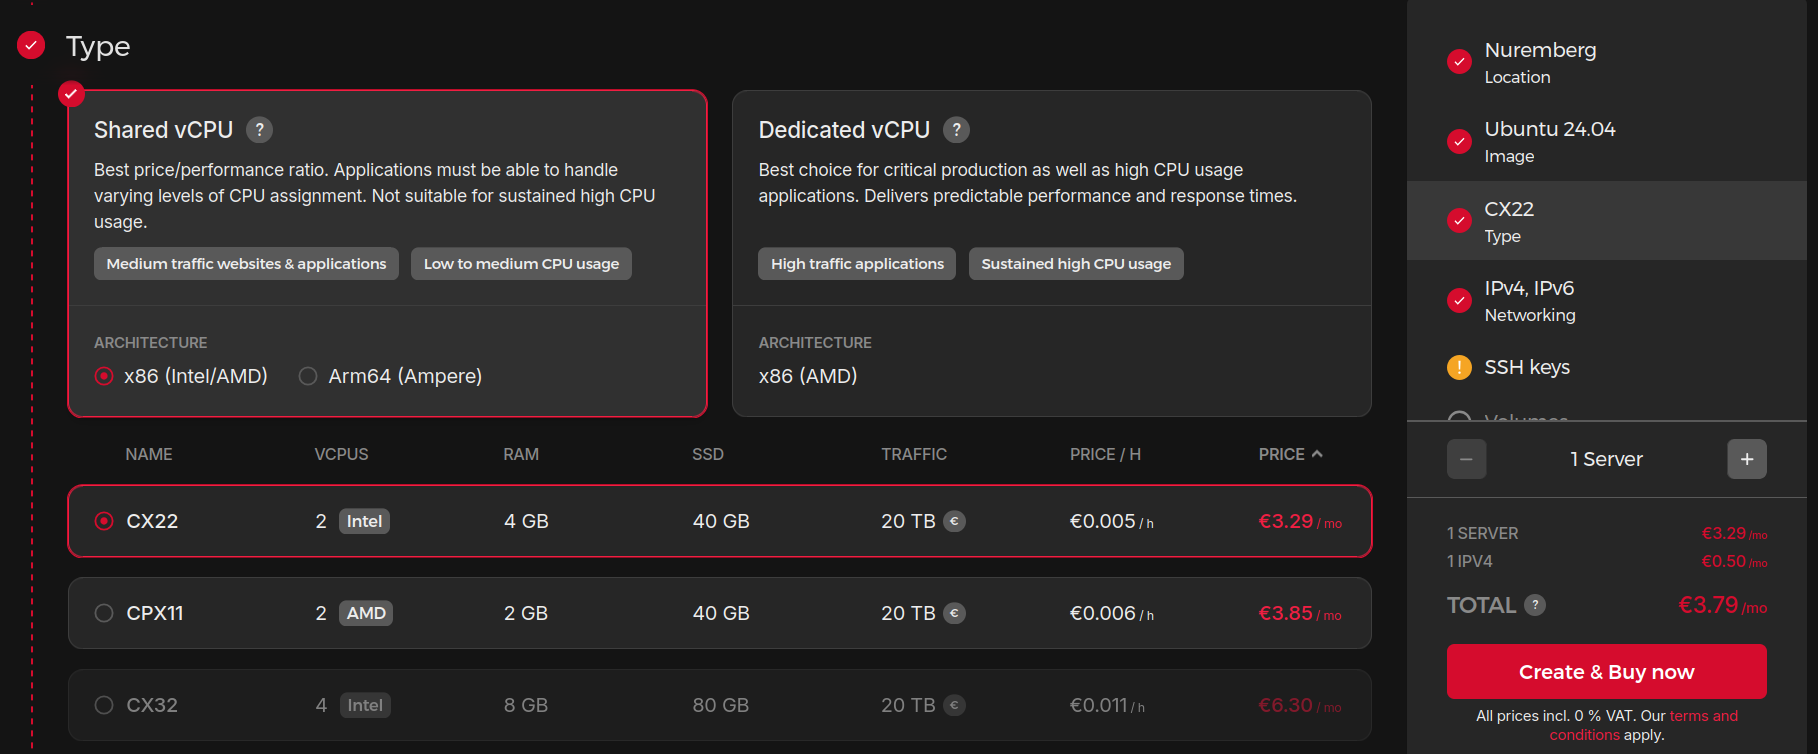Click the IPv4, IPv6 Networking check icon
Image resolution: width=1818 pixels, height=754 pixels.
1459,300
